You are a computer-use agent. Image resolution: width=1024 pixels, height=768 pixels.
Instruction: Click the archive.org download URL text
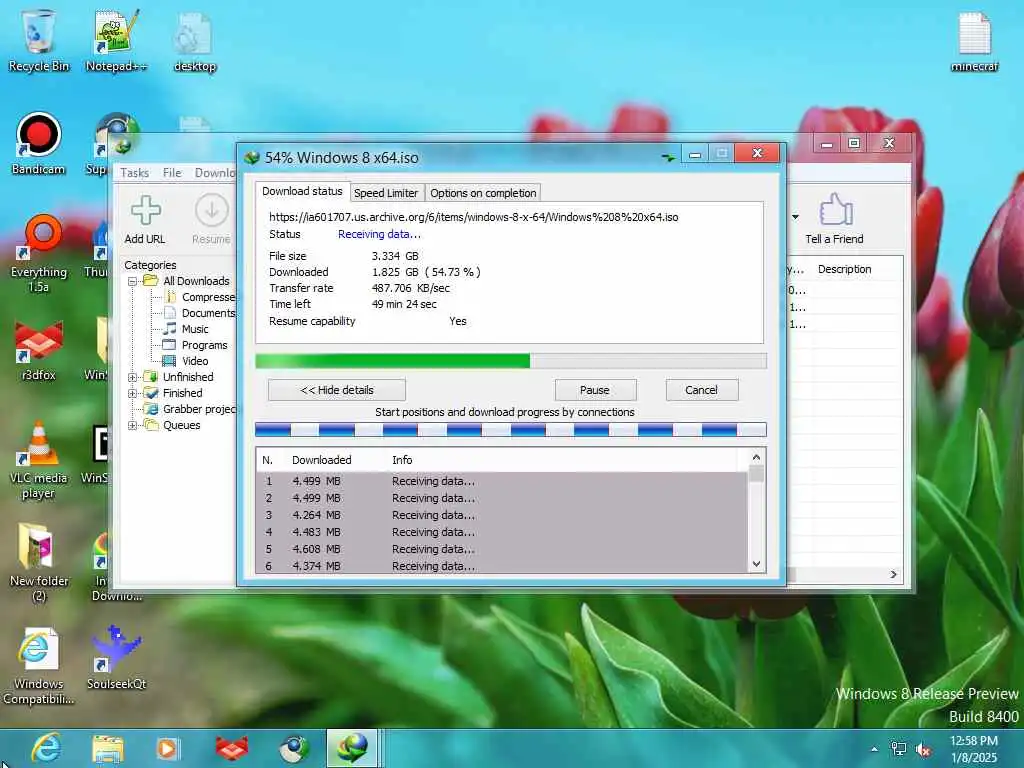(473, 217)
